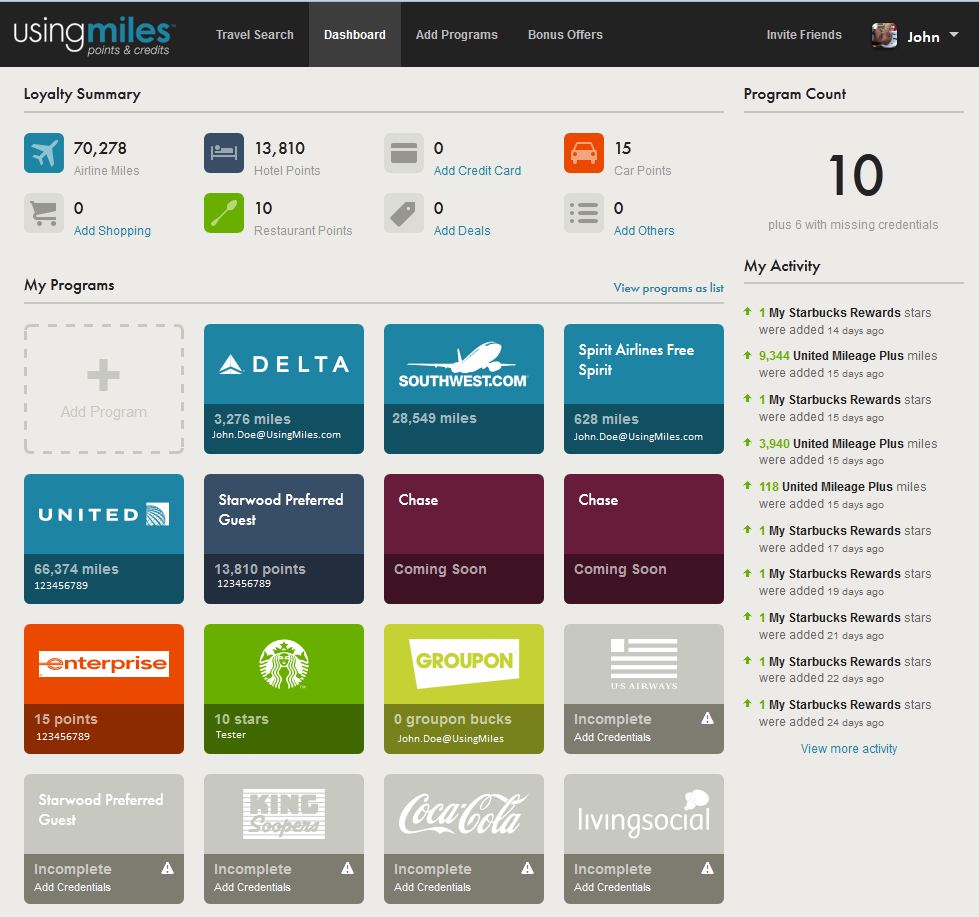Click the 10 stars Starbucks text

(x=242, y=719)
